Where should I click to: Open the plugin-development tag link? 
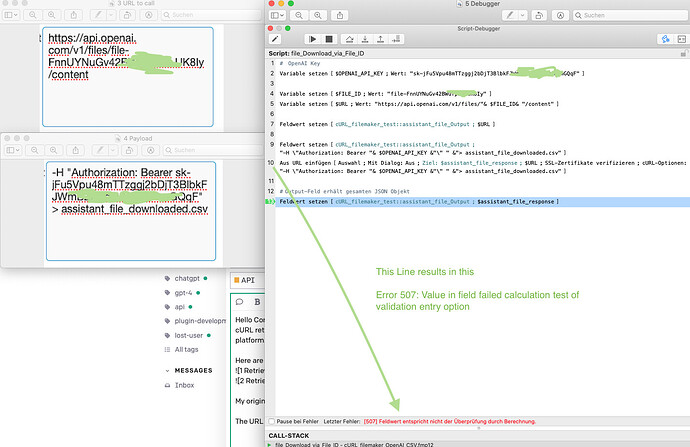click(x=200, y=321)
